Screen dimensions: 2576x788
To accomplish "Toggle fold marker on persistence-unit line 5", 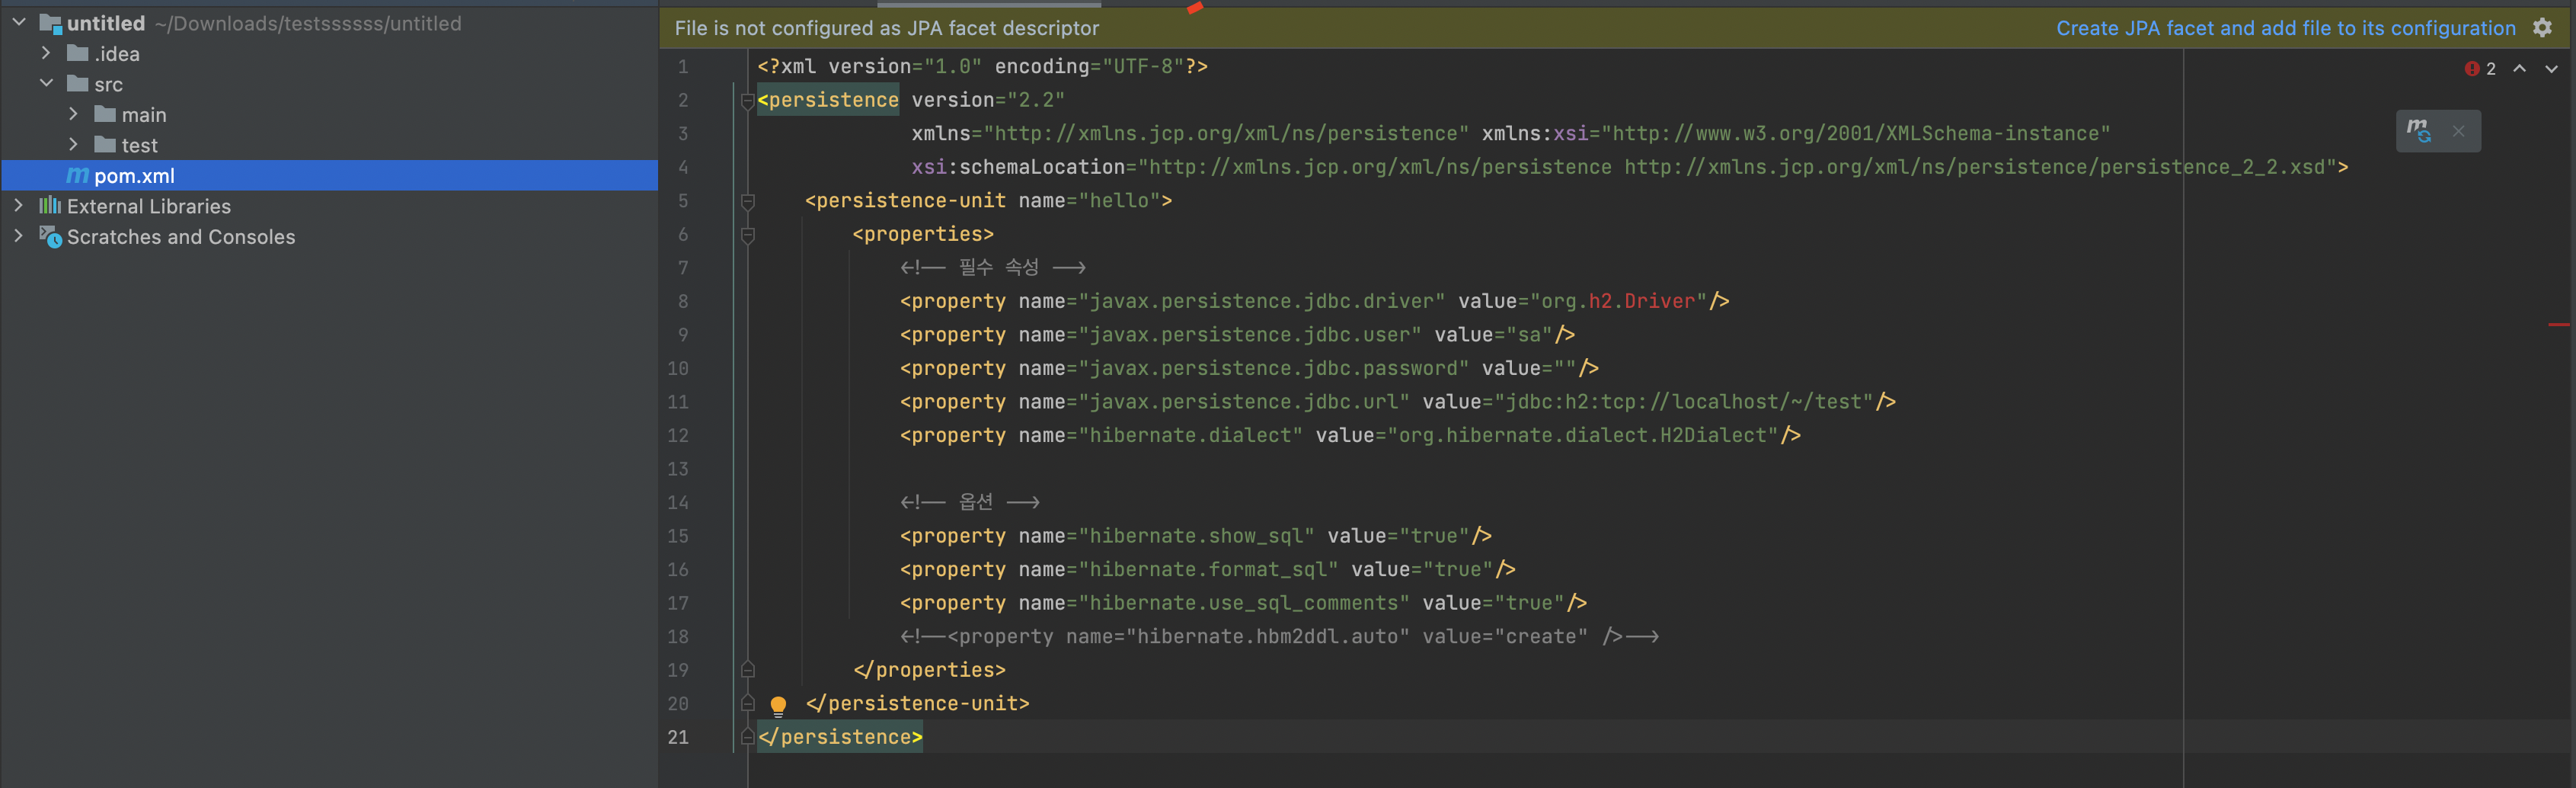I will pos(747,201).
